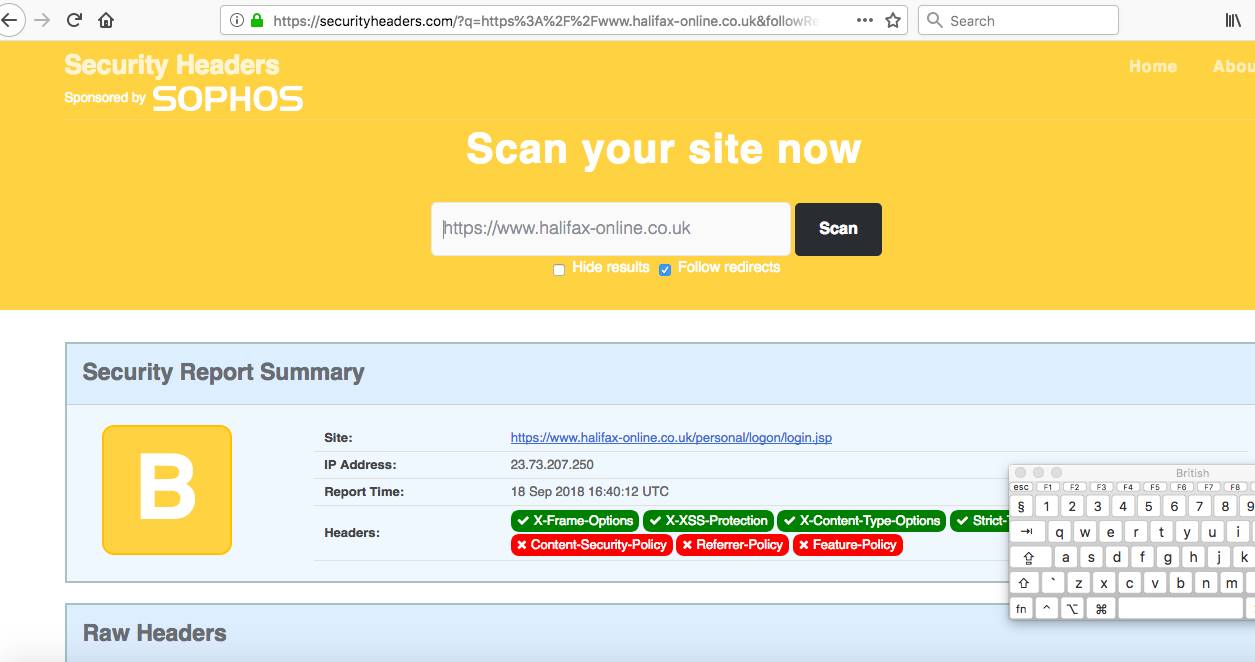Tap the g key on keyboard viewer

point(1168,557)
